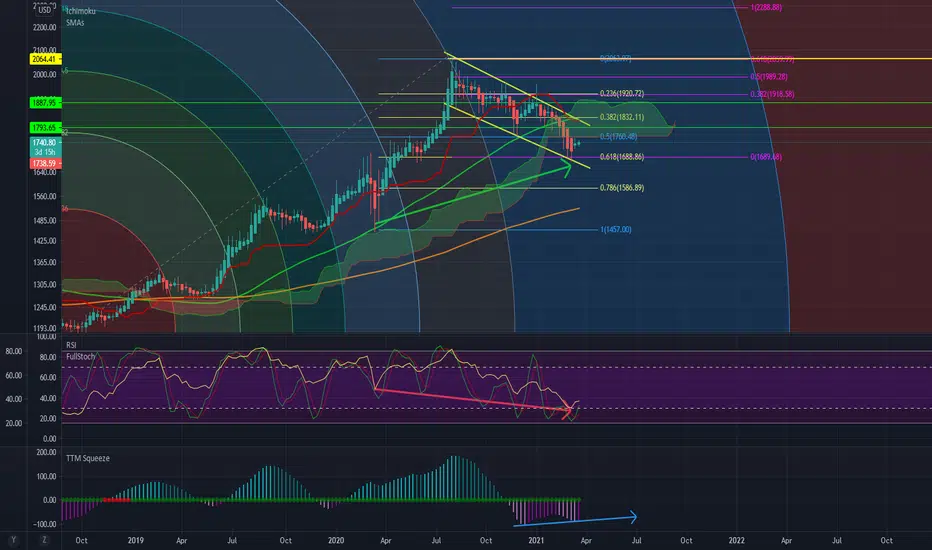Viewport: 932px width, 550px height.
Task: Click 1193.00 on the price scale
Action: (x=45, y=328)
